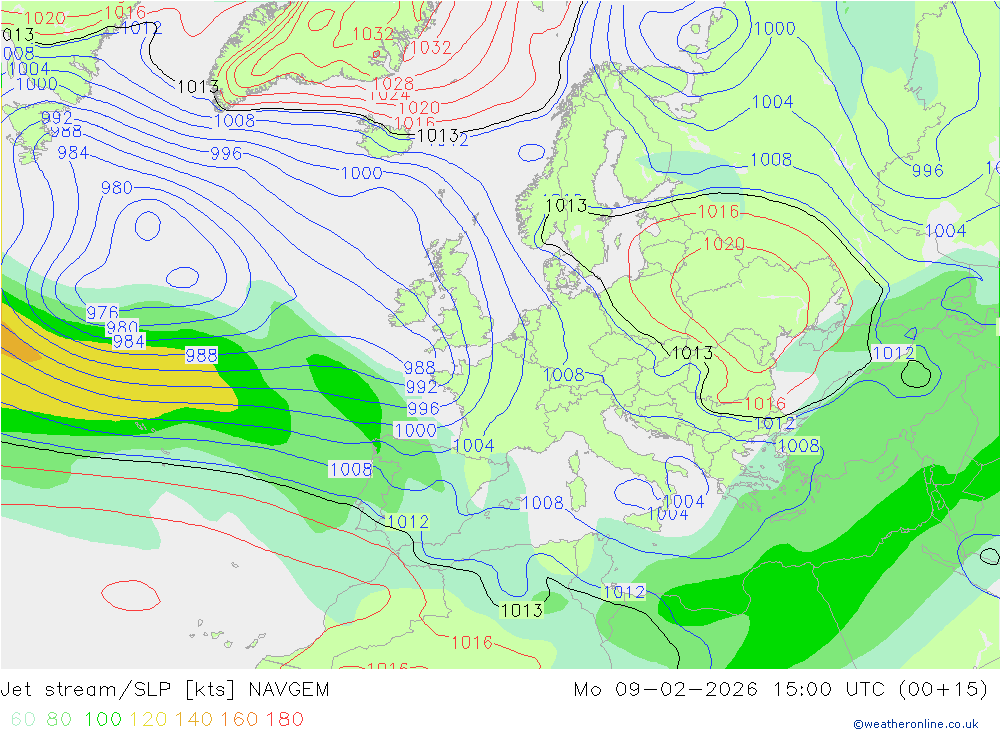Click the red 1016 label over the Baltic
The width and height of the screenshot is (1000, 733).
point(718,211)
